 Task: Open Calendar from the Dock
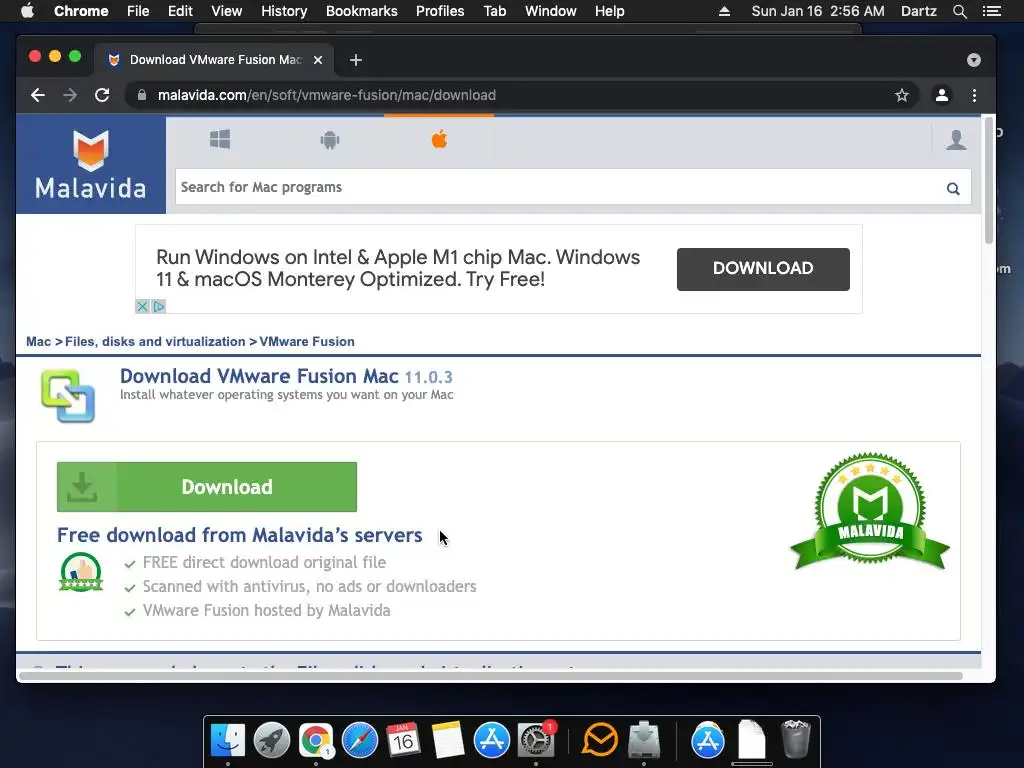point(403,740)
